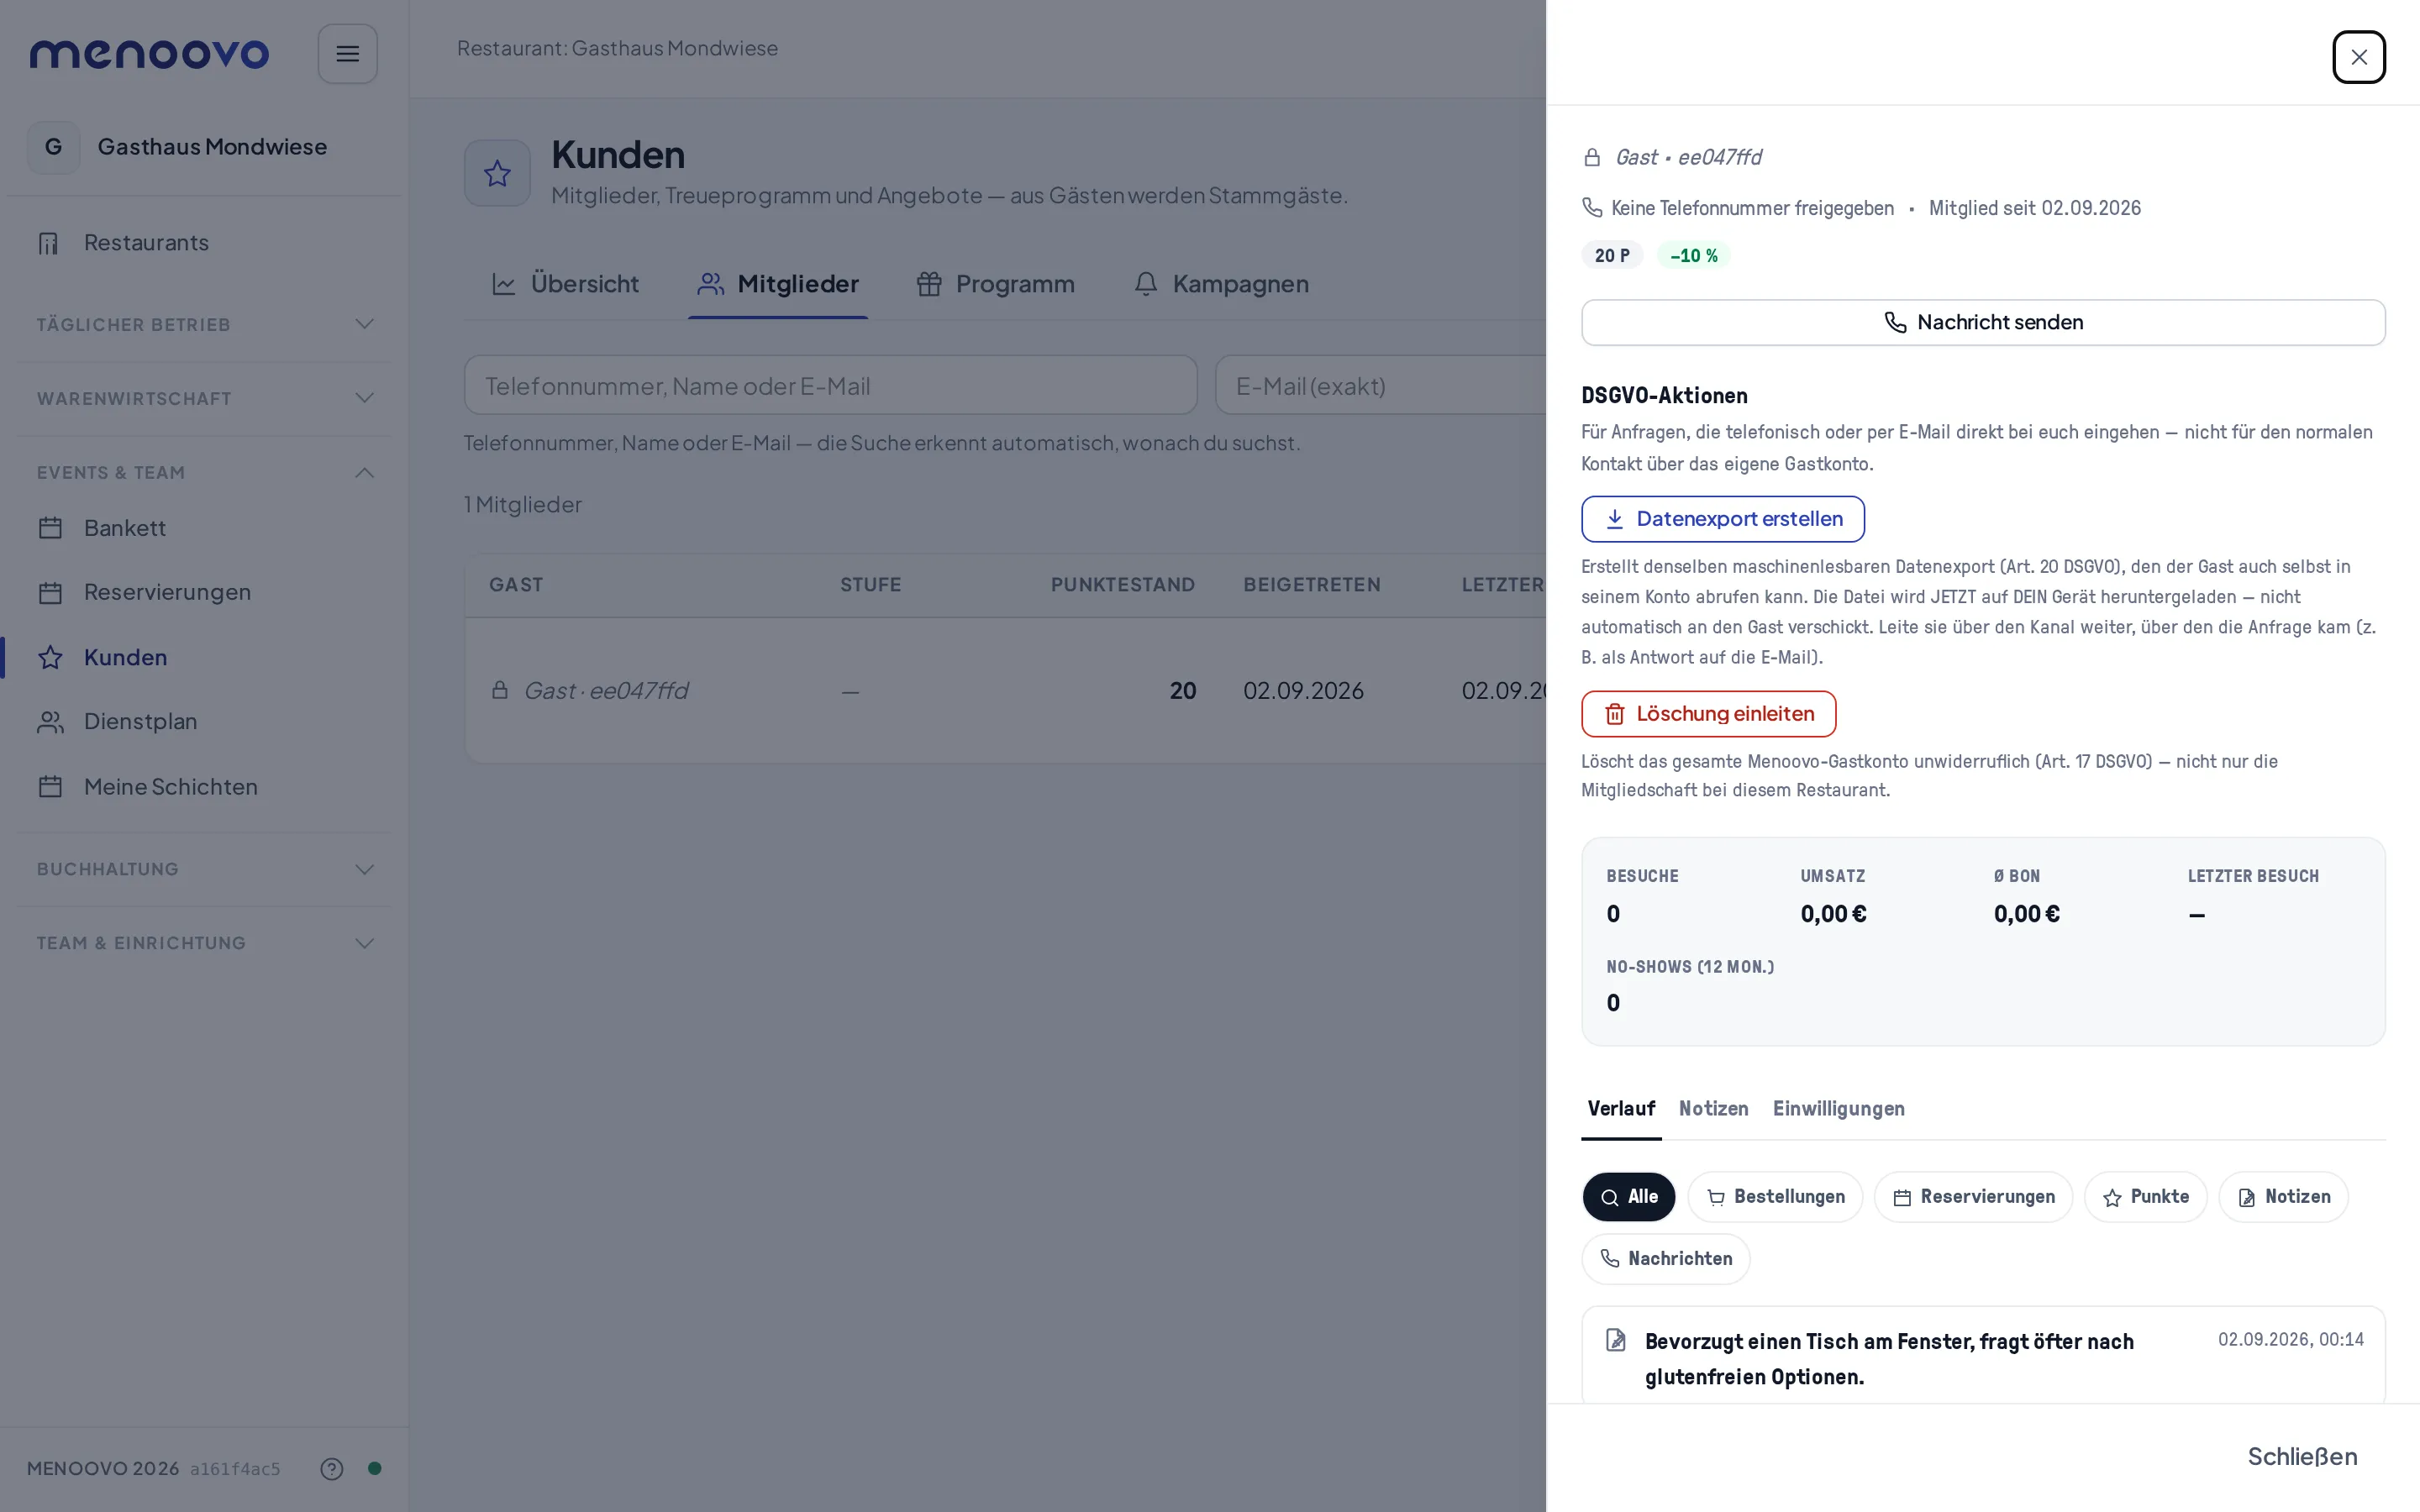Click Datenexport erstellen
The image size is (2420, 1512).
click(1722, 519)
